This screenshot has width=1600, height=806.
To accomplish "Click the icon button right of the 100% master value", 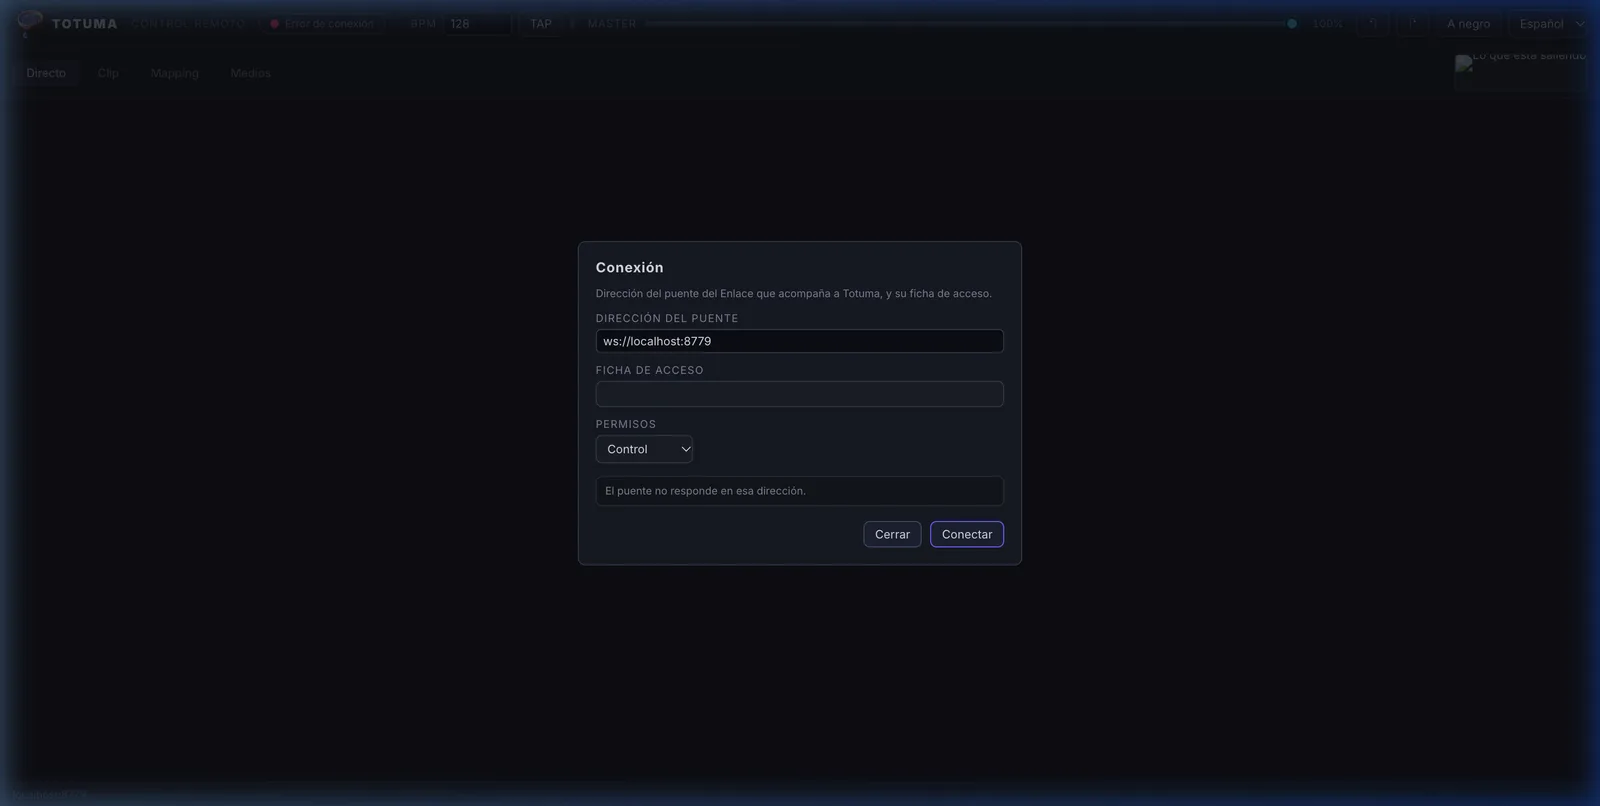I will click(x=1373, y=24).
